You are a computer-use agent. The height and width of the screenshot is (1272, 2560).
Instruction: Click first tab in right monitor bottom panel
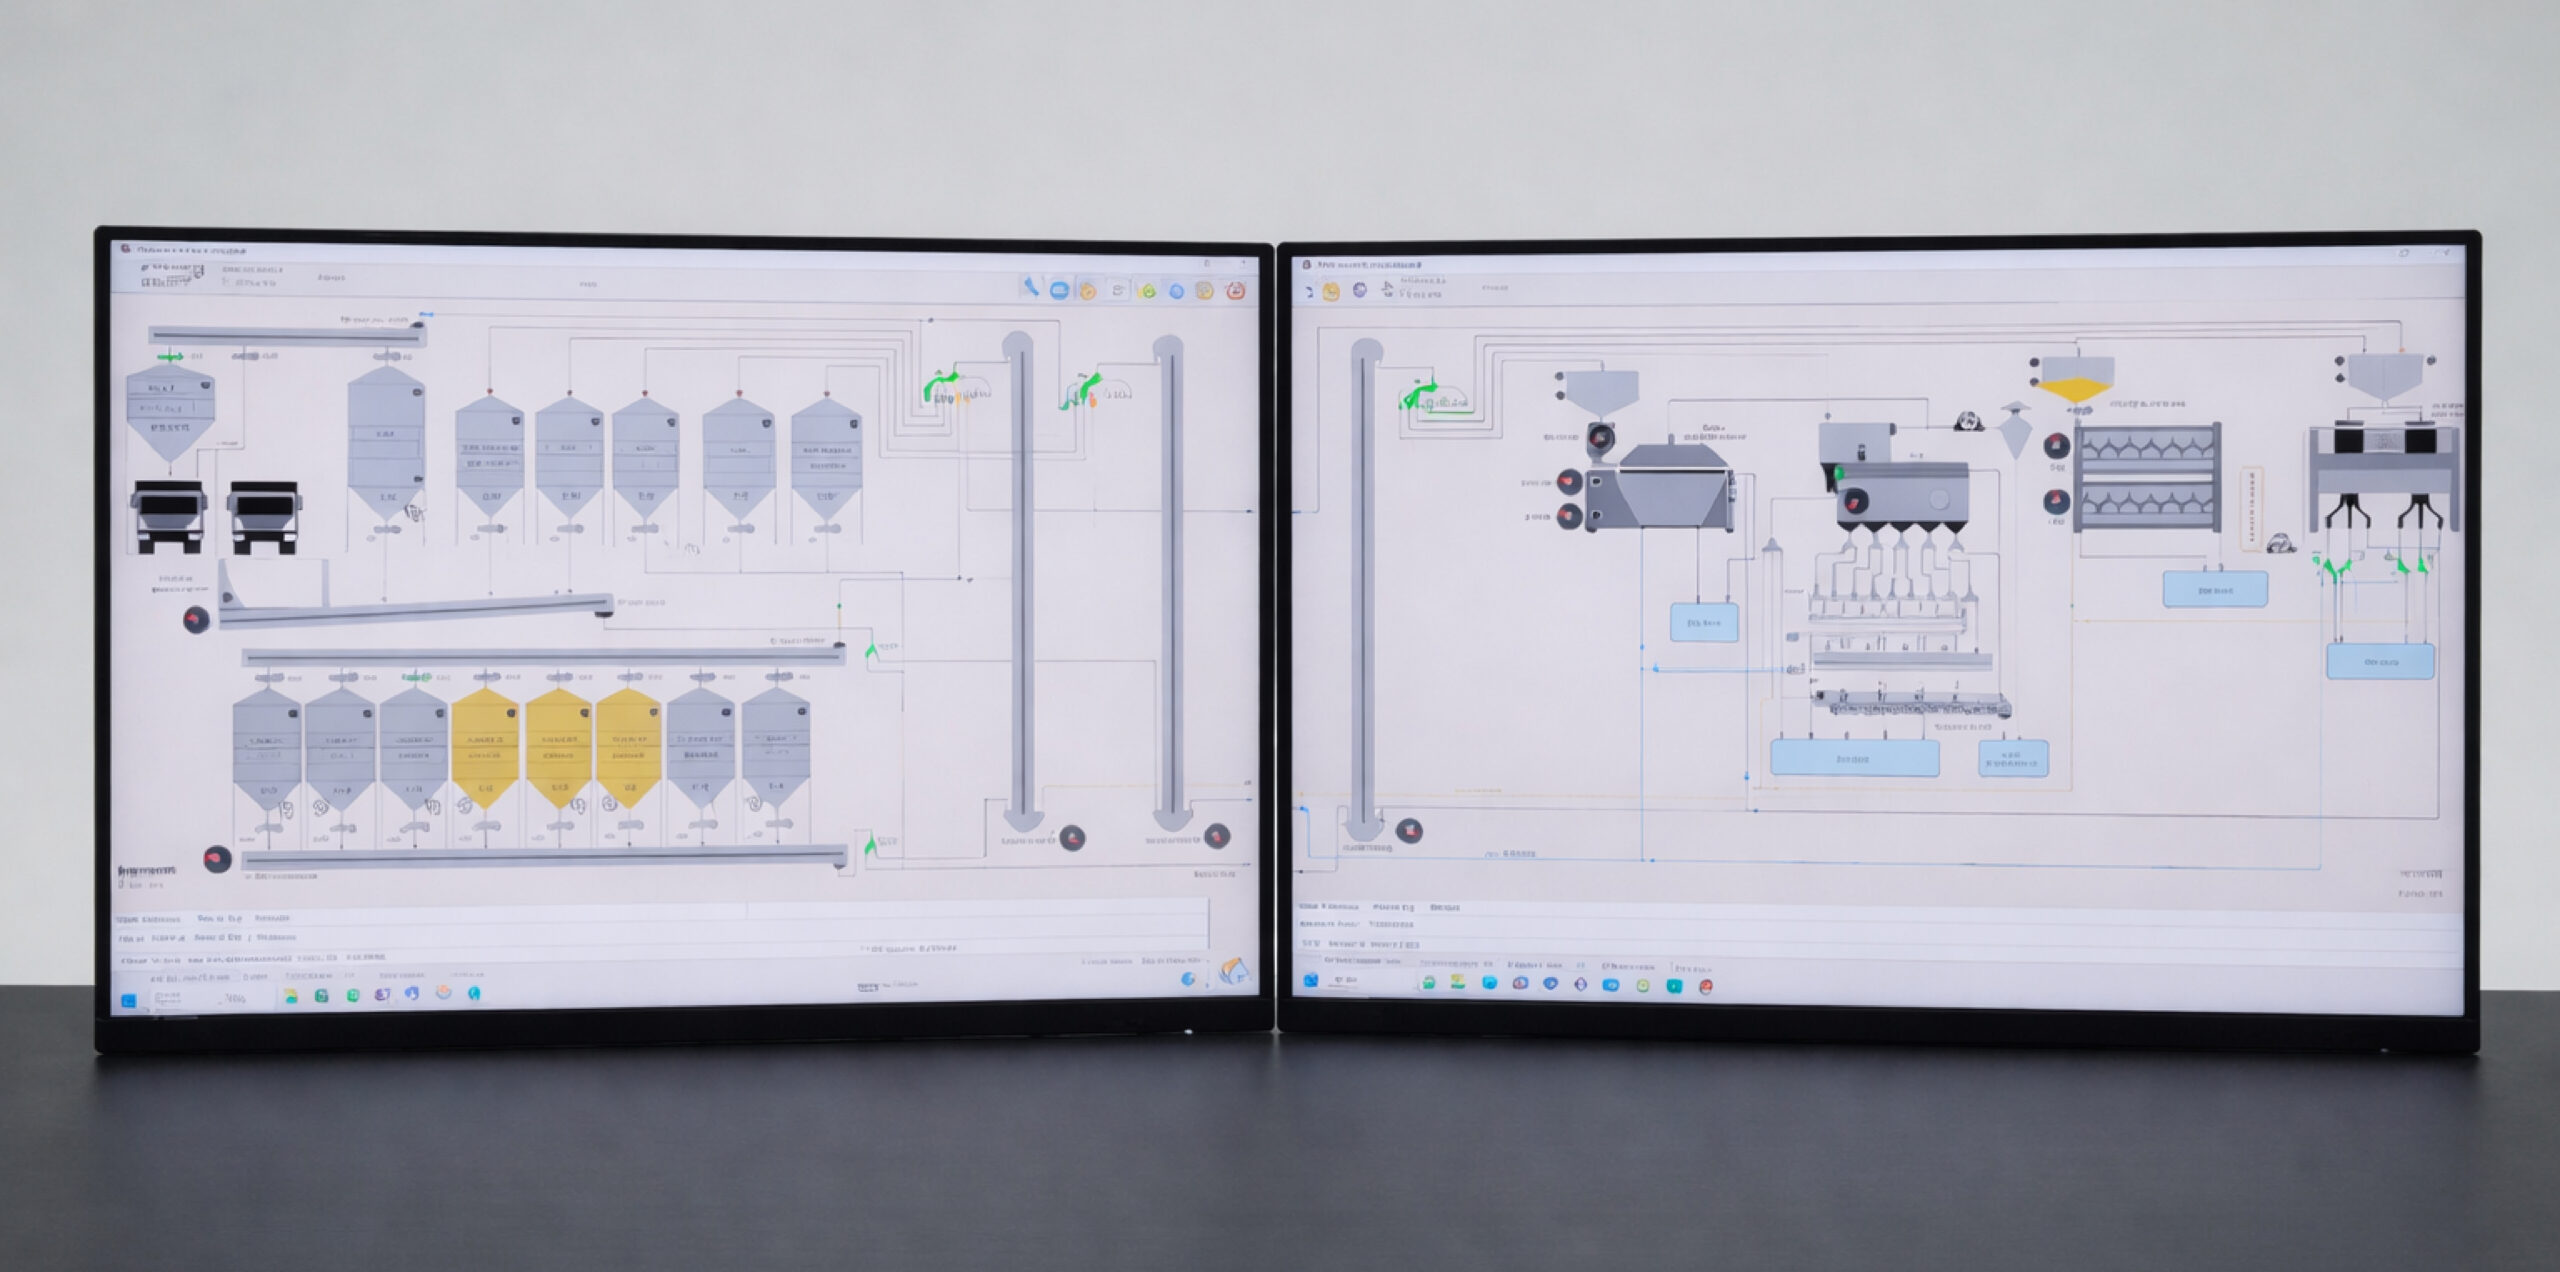(1328, 907)
